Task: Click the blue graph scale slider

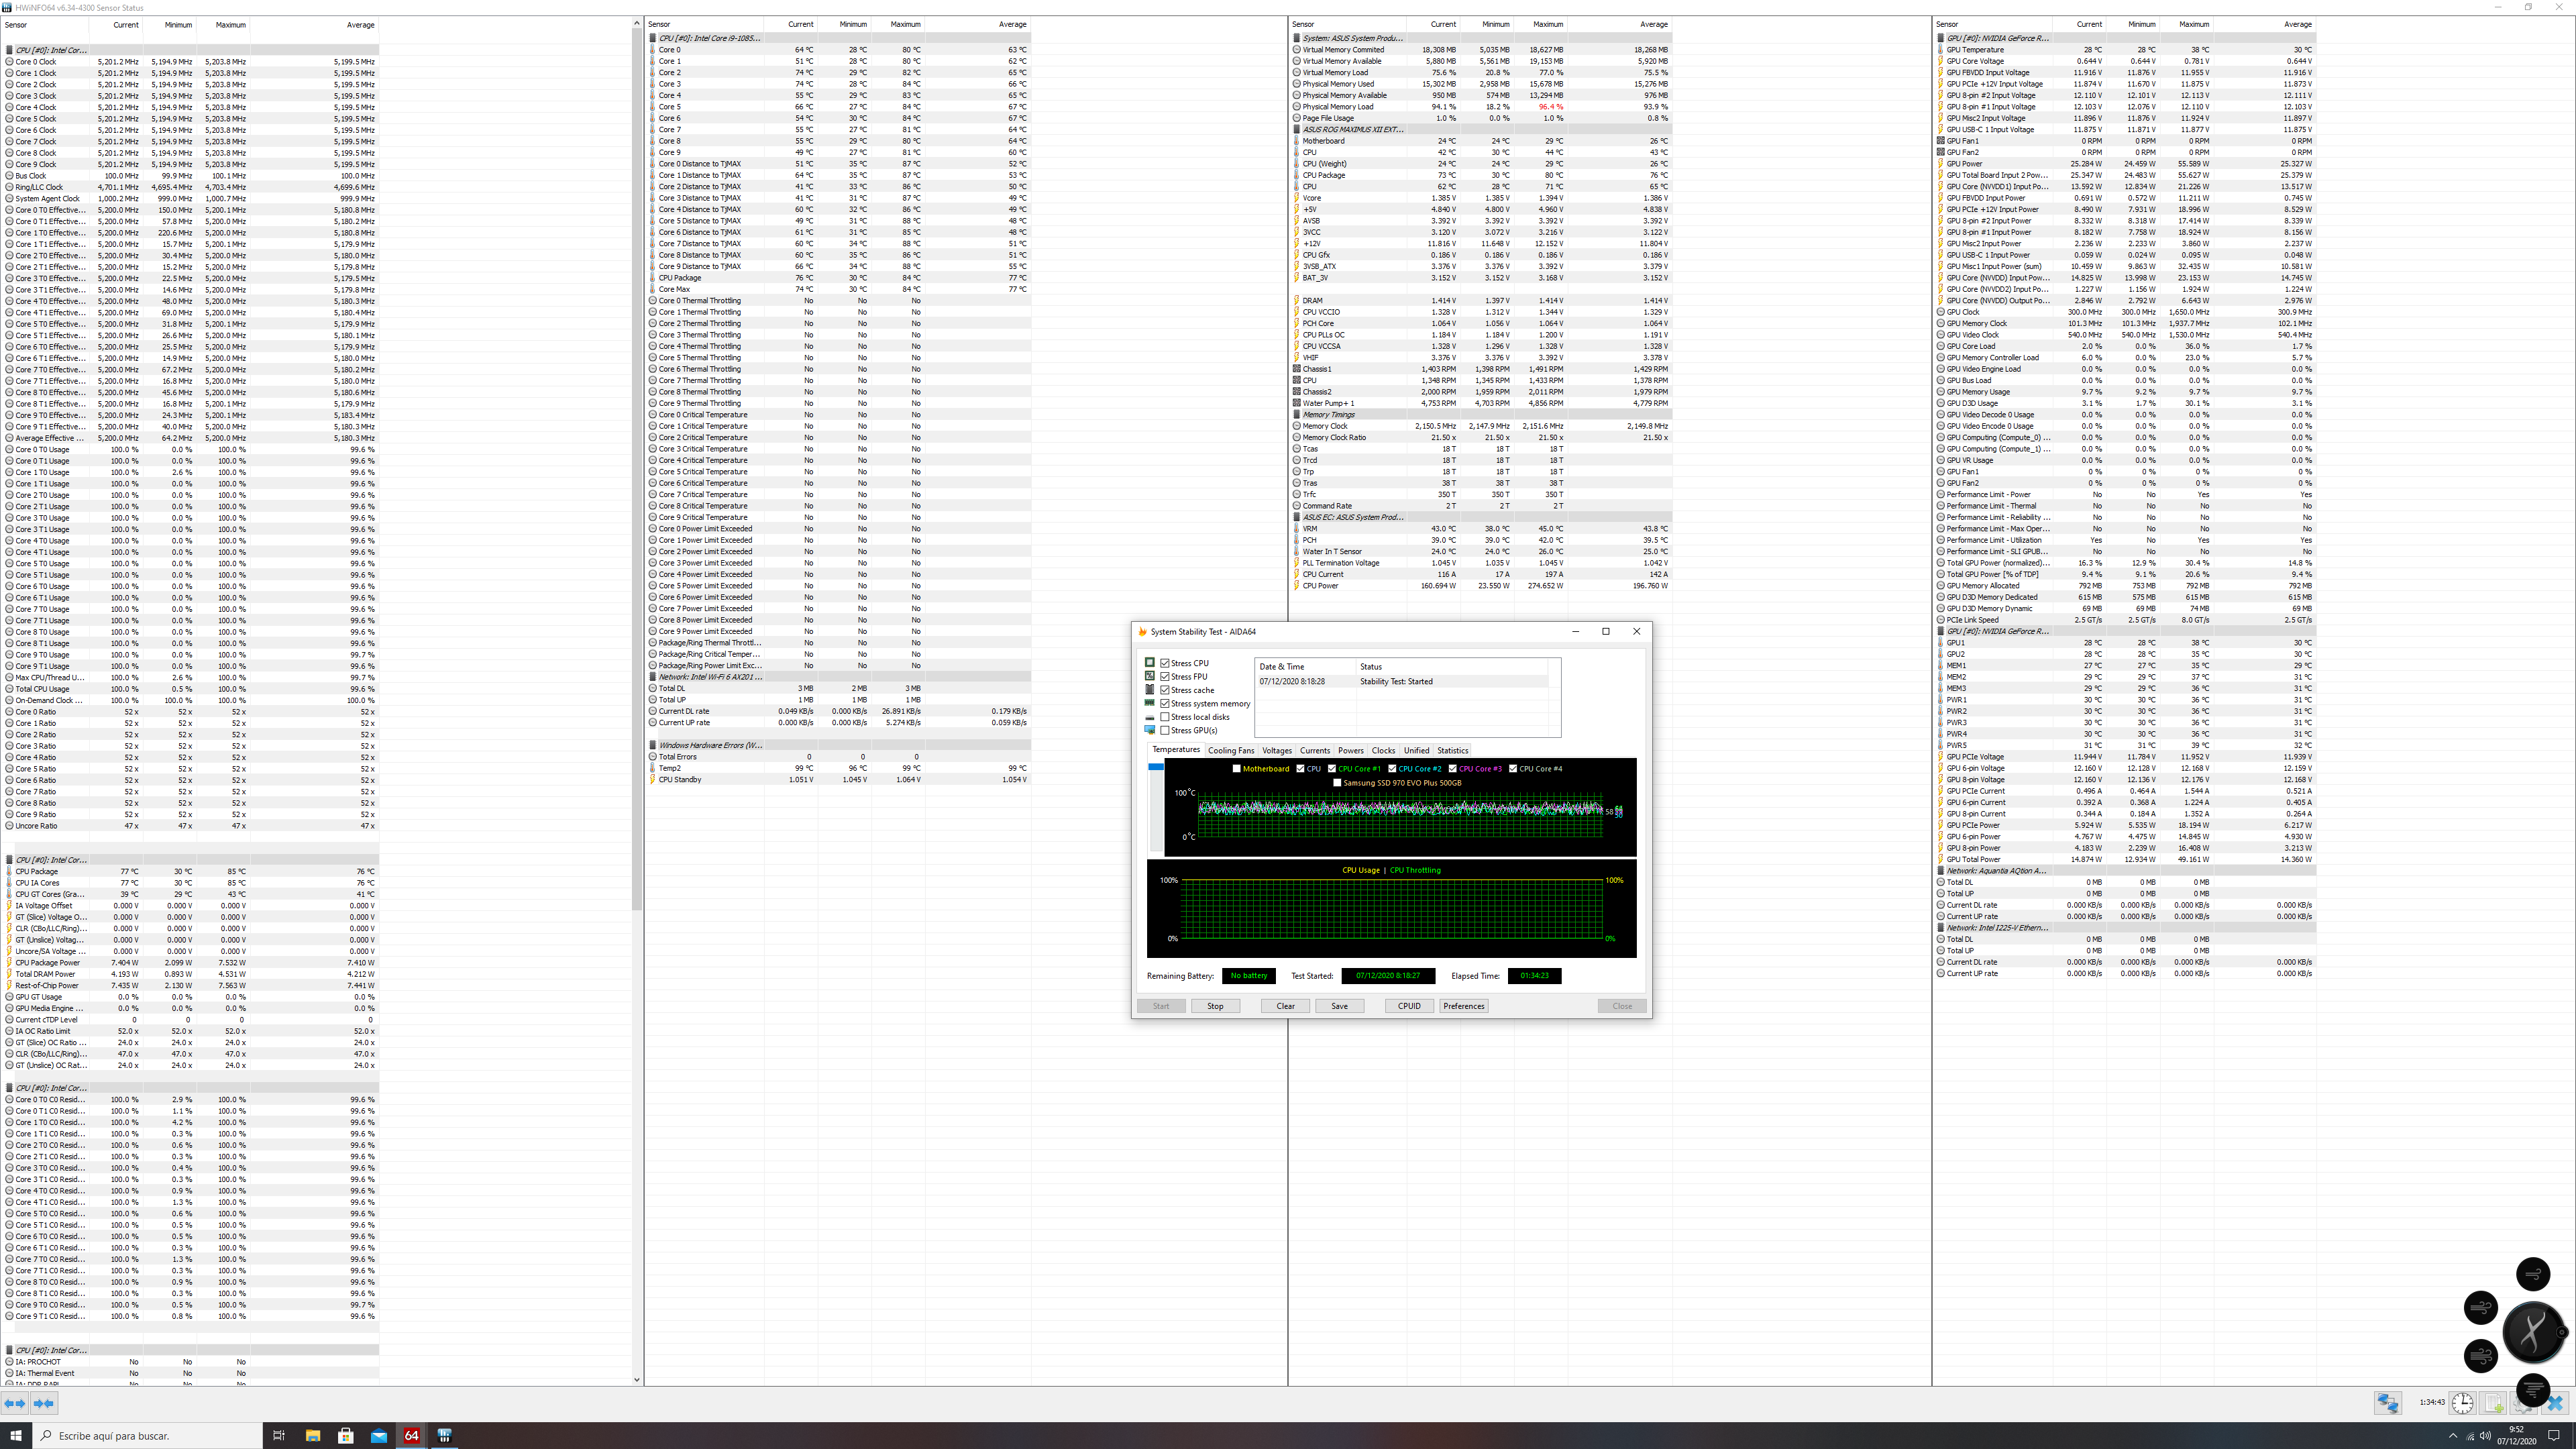Action: point(1155,767)
